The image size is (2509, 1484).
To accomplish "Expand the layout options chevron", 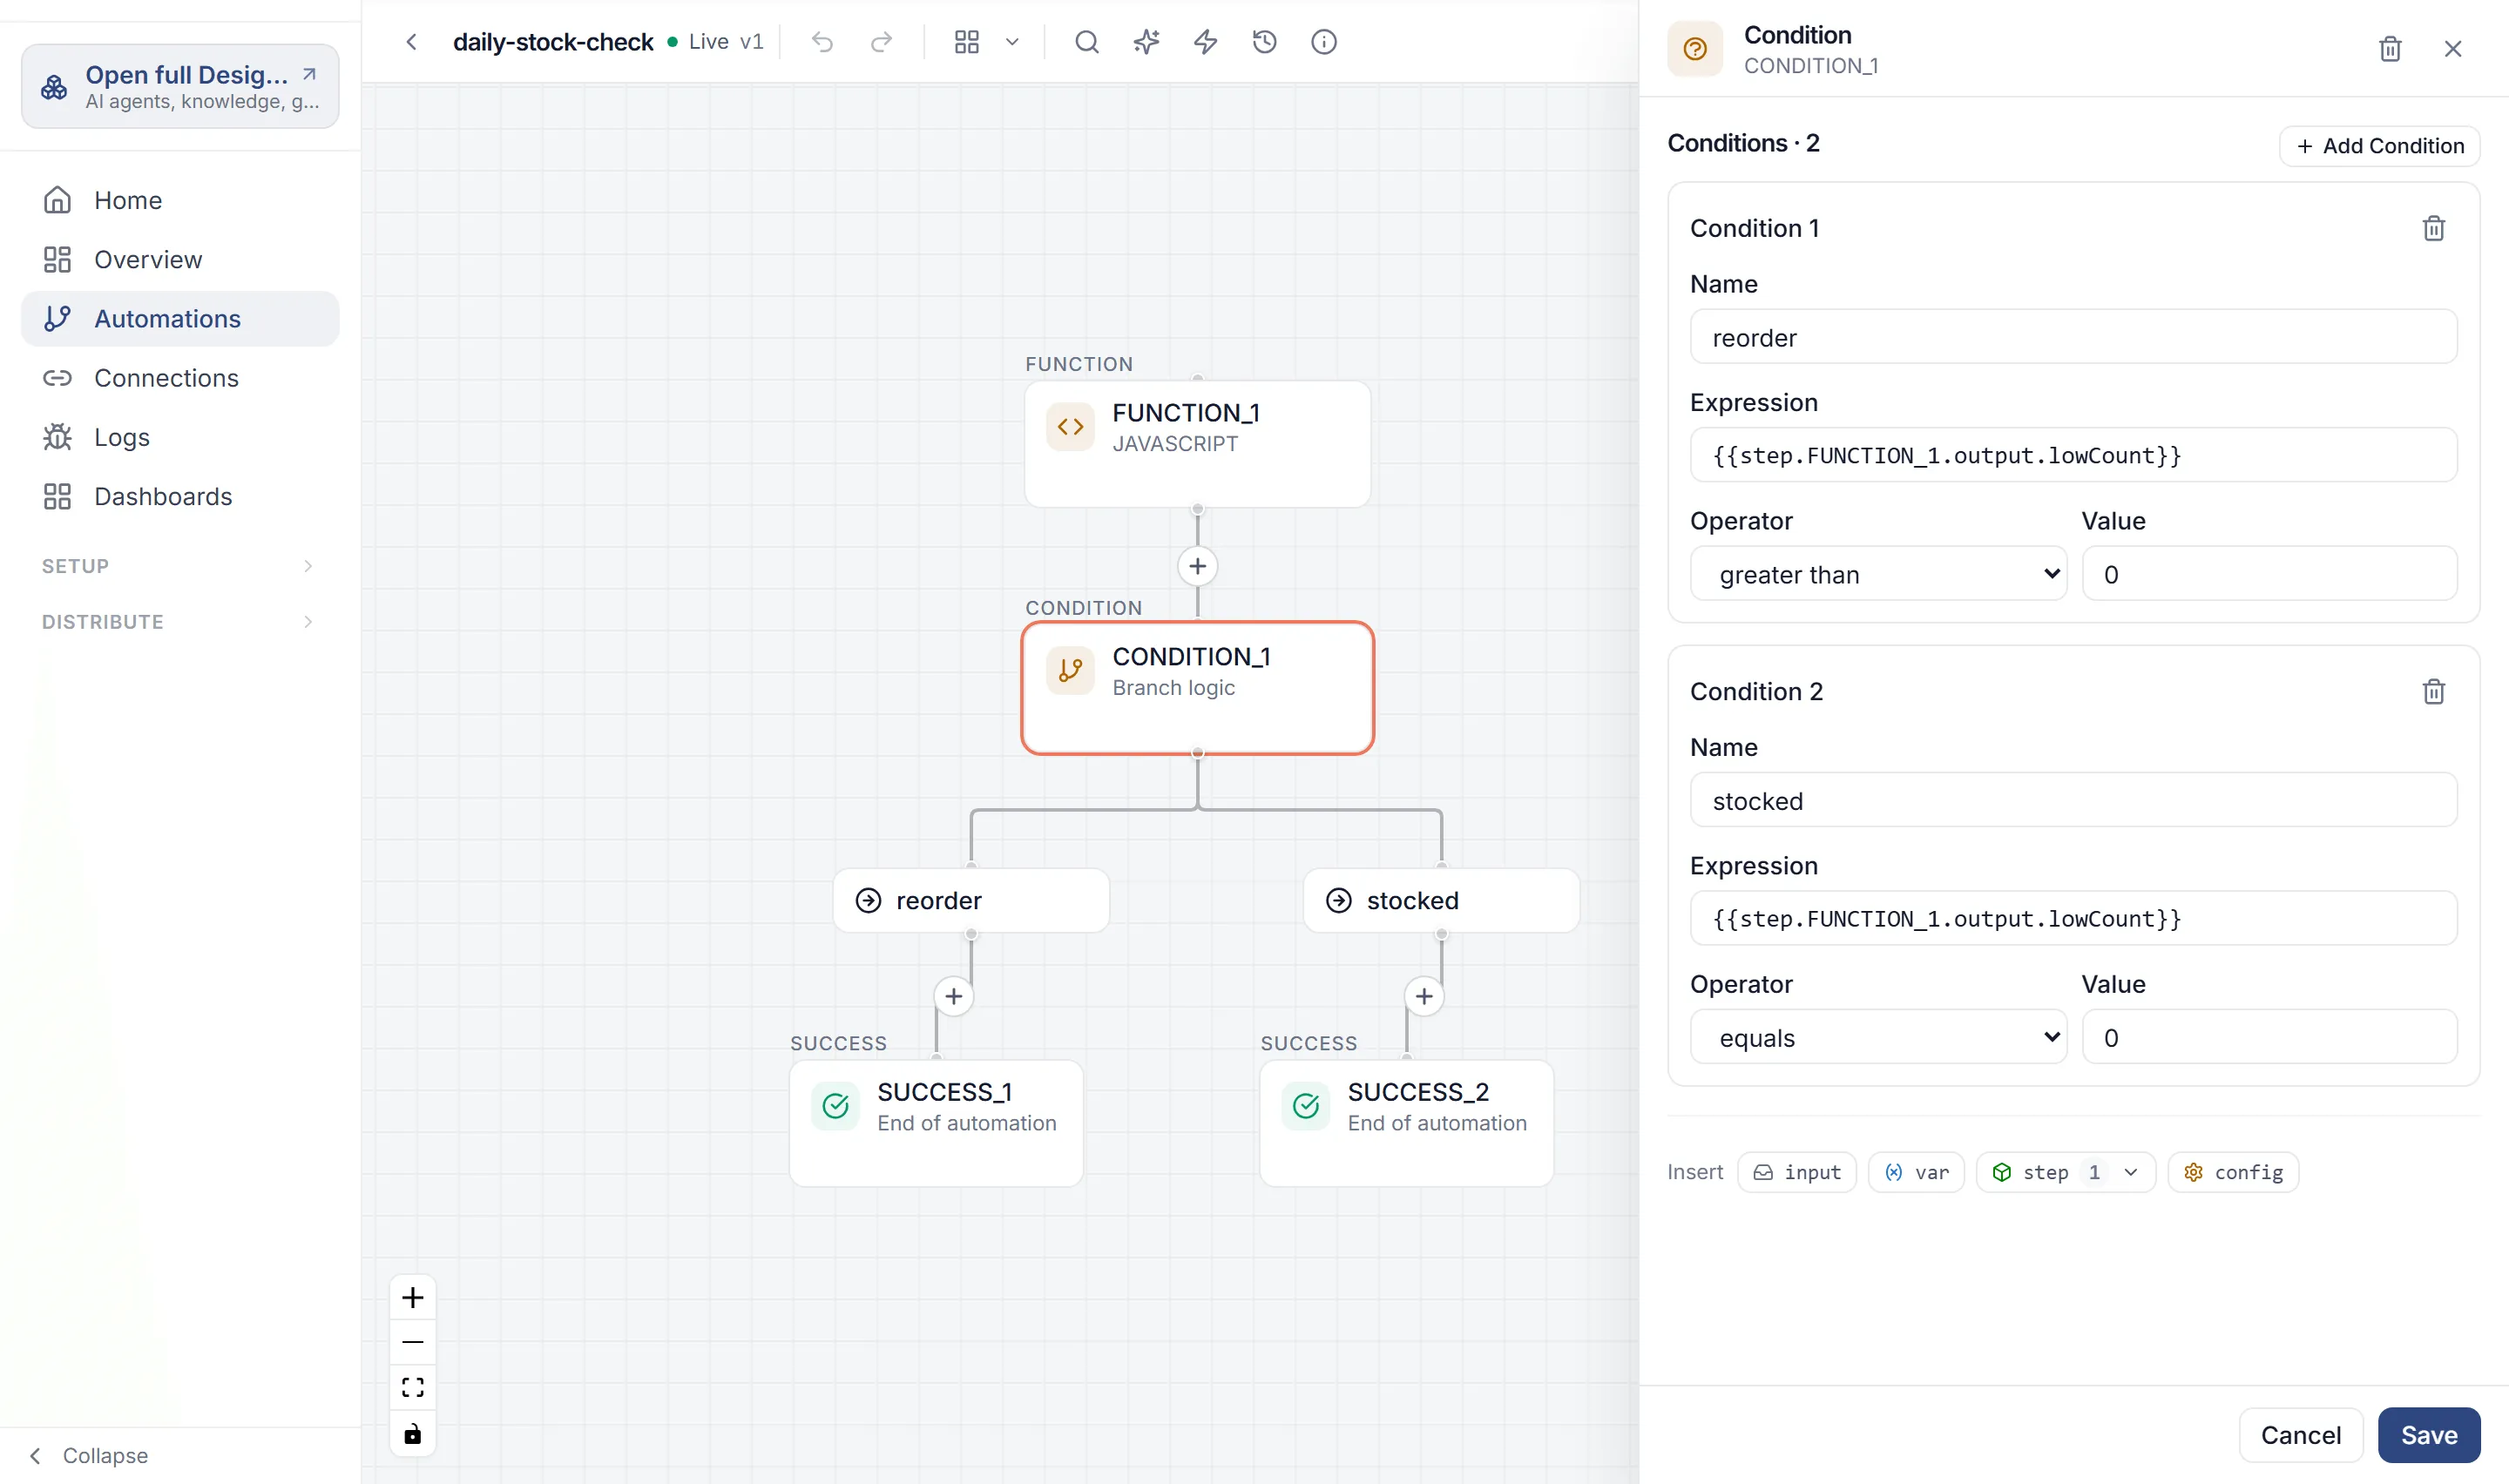I will pos(1012,42).
